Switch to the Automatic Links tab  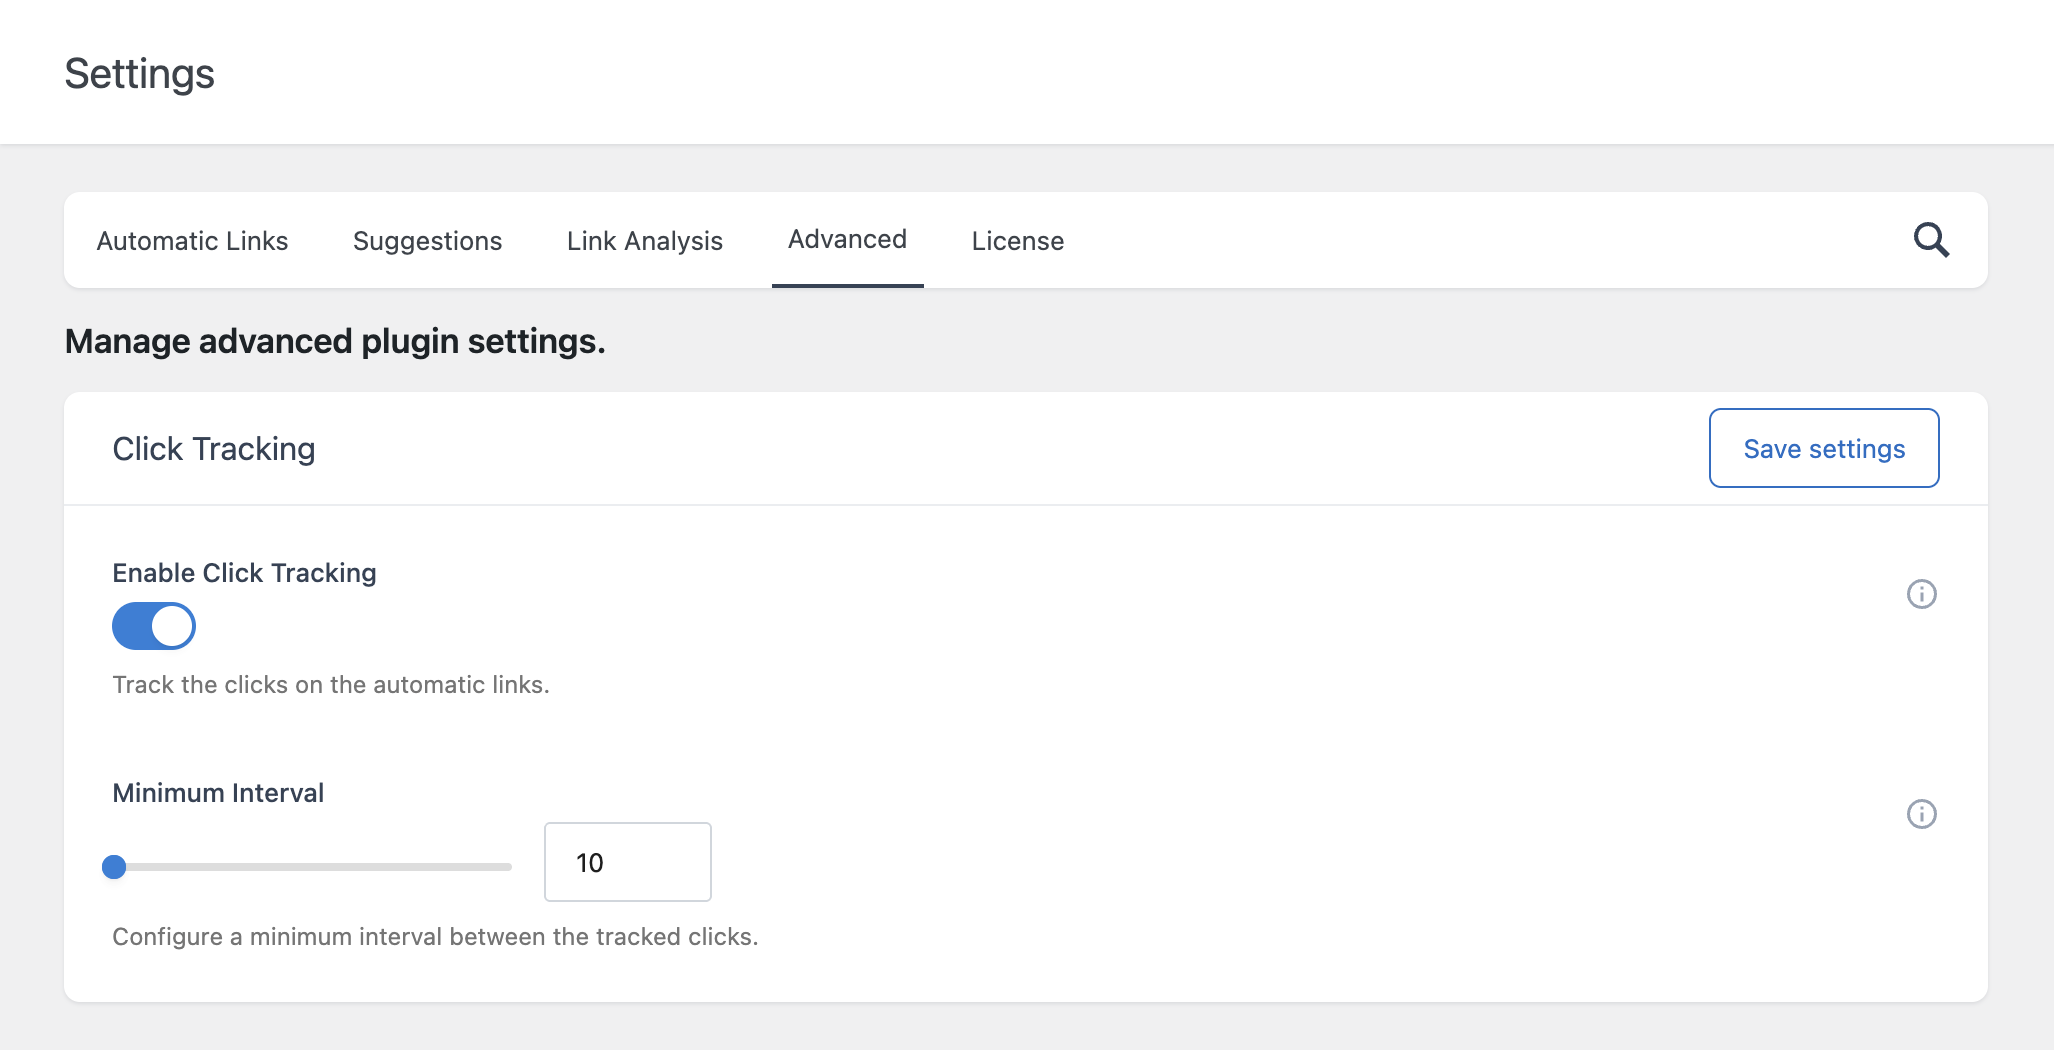tap(192, 241)
